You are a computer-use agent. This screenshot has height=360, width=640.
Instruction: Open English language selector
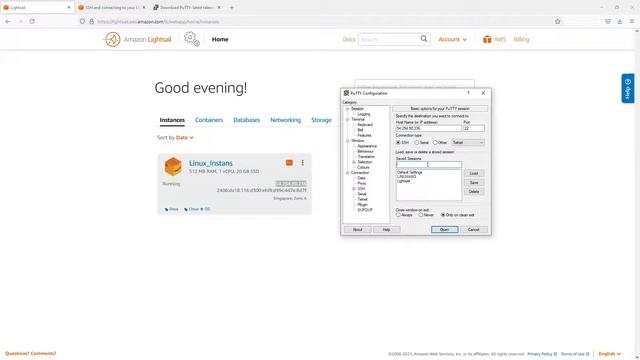click(609, 353)
